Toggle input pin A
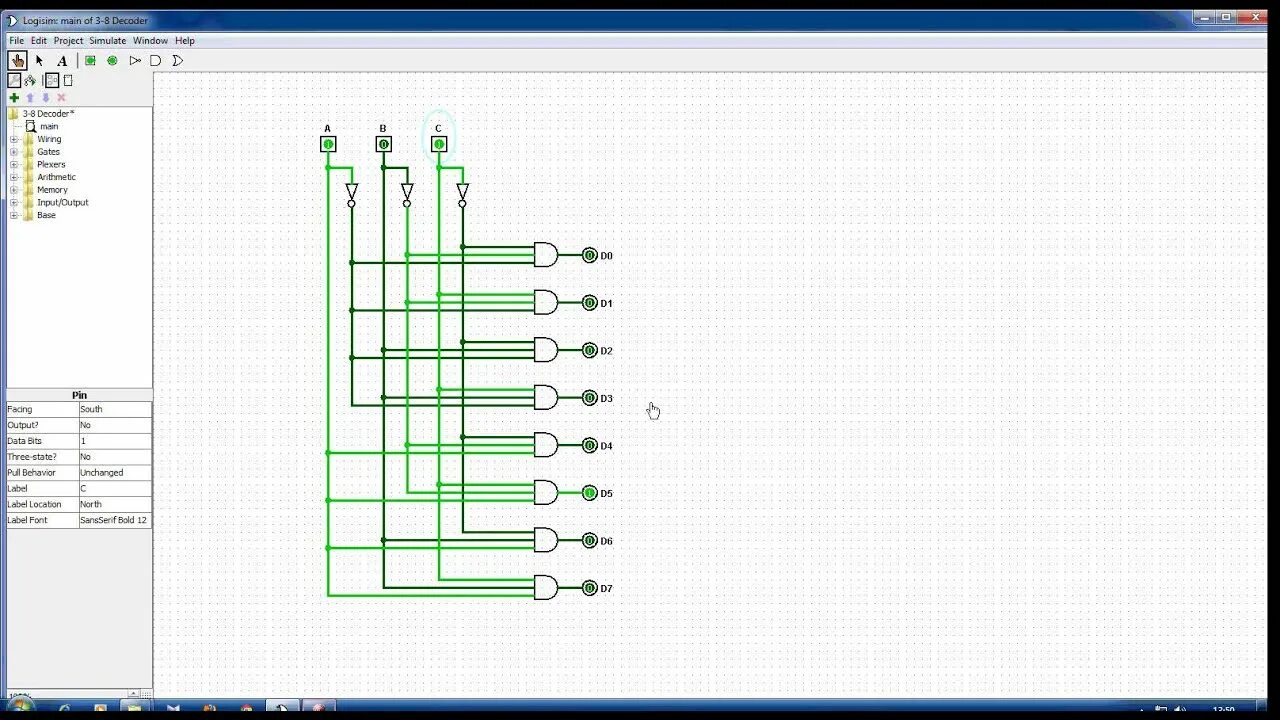The width and height of the screenshot is (1280, 720). [328, 144]
